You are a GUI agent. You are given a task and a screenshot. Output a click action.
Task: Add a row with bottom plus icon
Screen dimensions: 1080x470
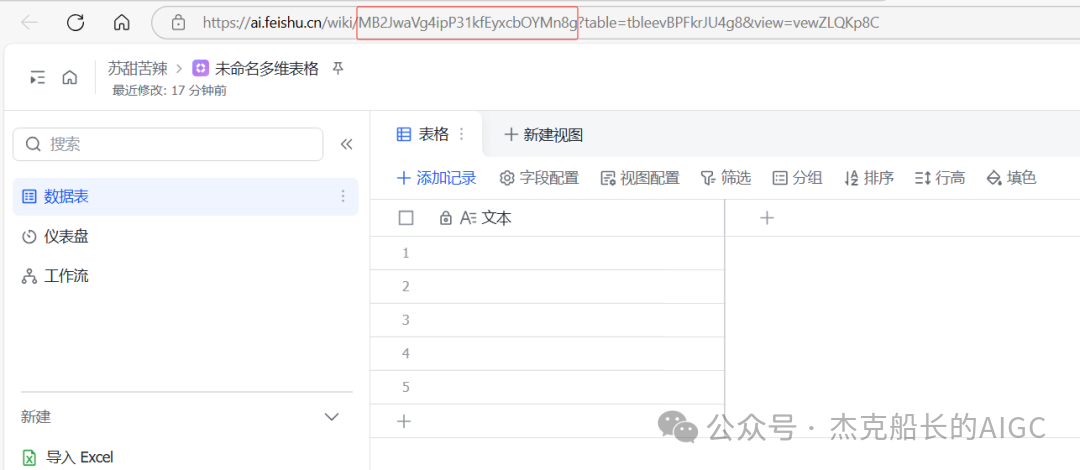click(405, 421)
